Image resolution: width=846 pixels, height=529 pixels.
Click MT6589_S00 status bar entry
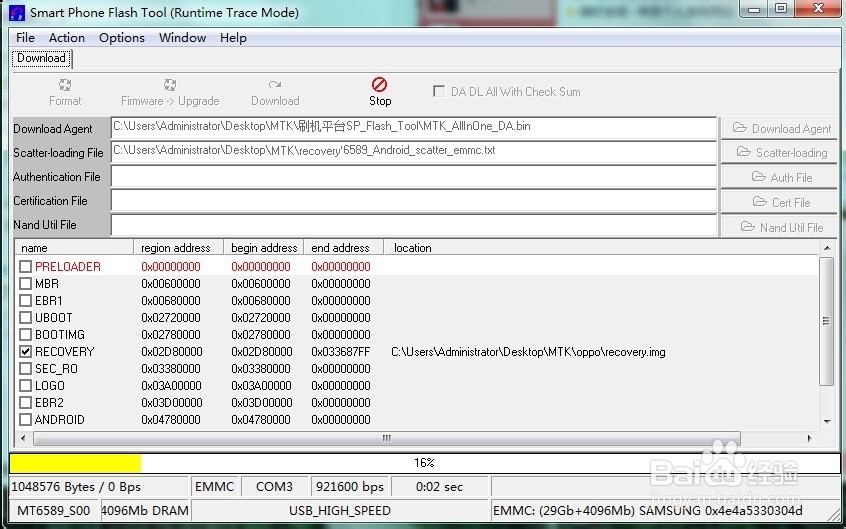(x=54, y=511)
